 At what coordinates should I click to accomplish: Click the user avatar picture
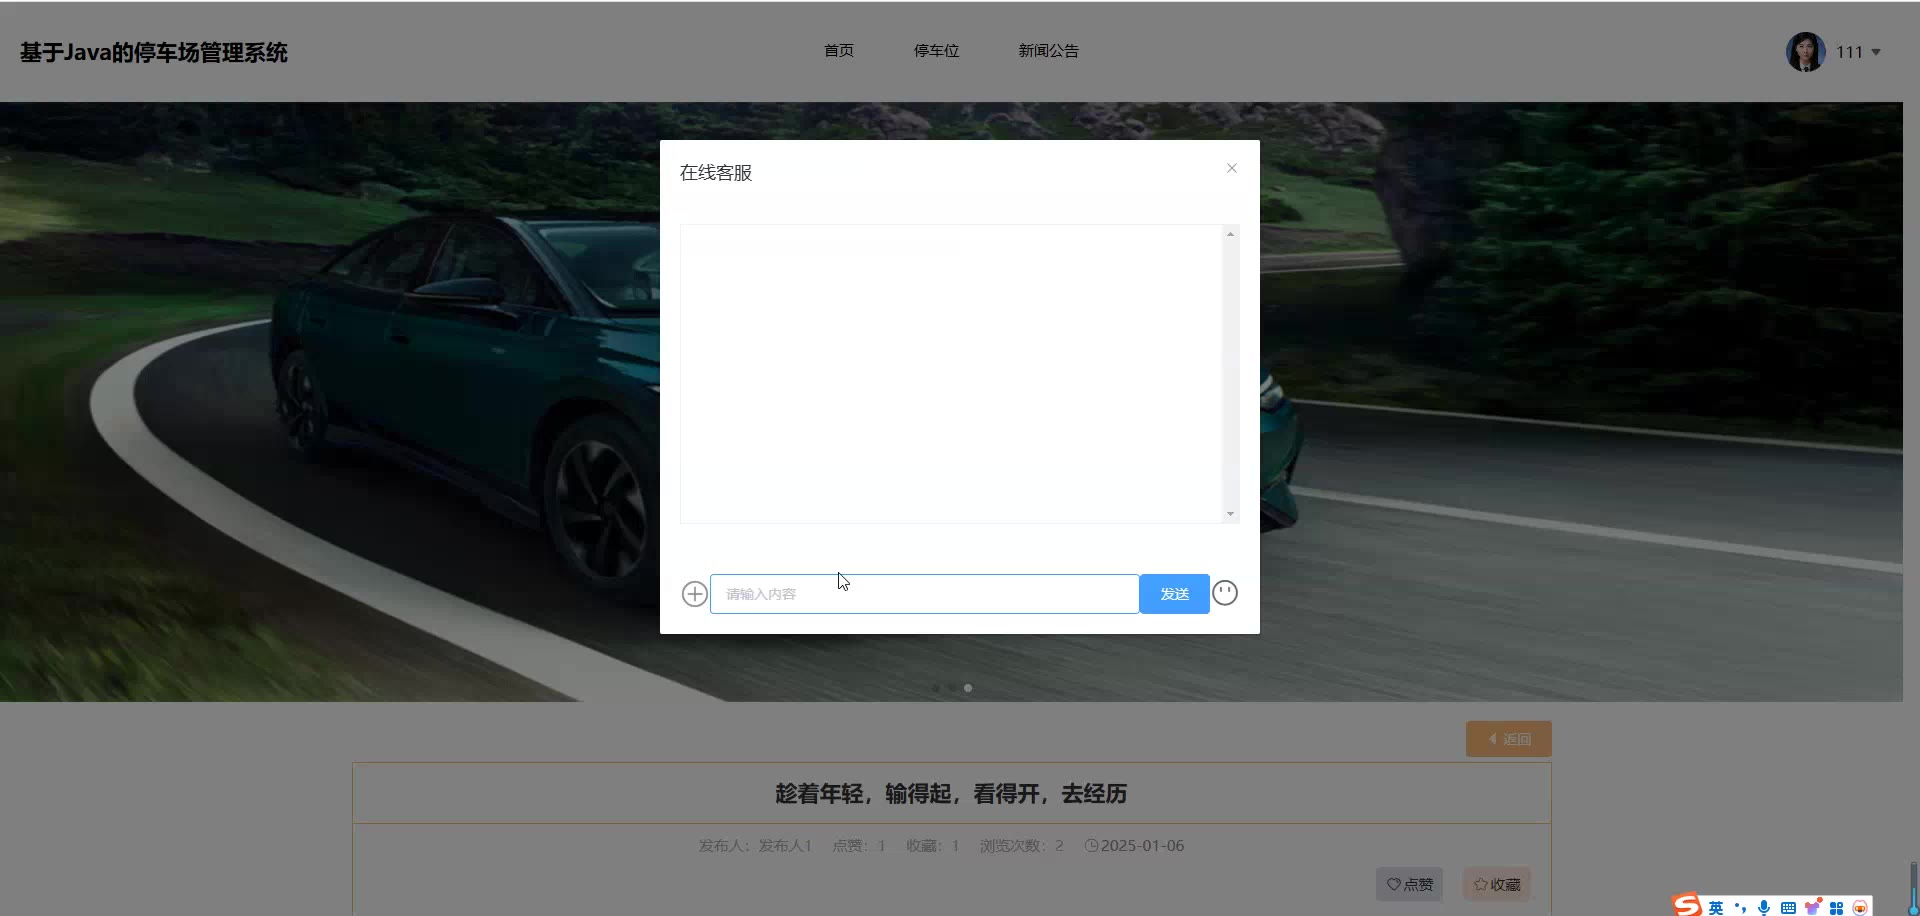(x=1805, y=52)
